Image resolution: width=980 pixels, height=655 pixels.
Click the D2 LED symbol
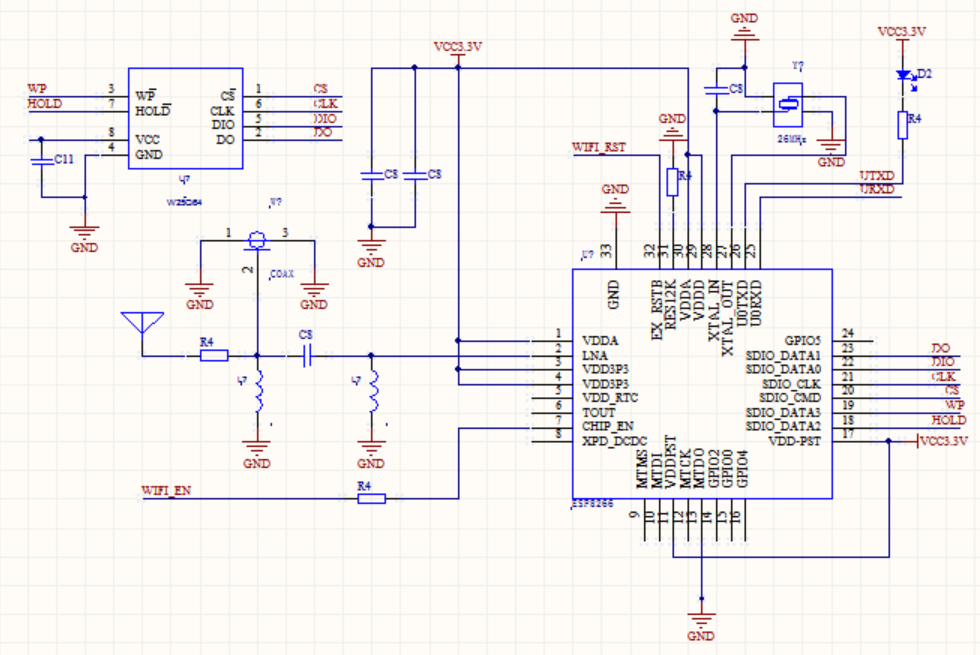906,76
